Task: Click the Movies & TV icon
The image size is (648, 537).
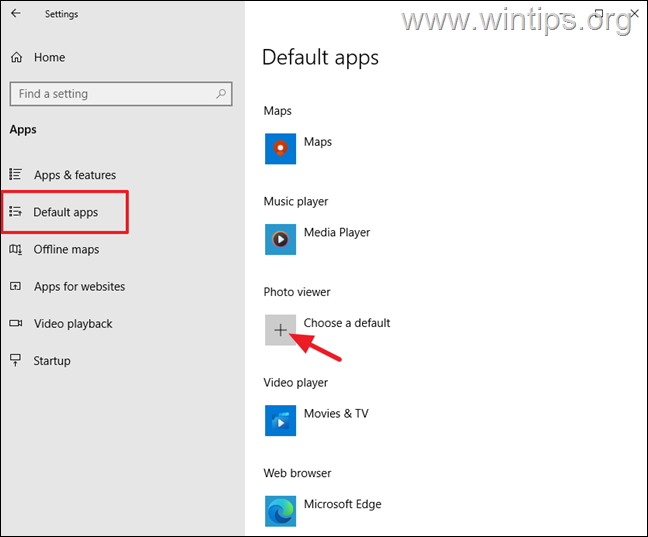Action: [x=280, y=420]
